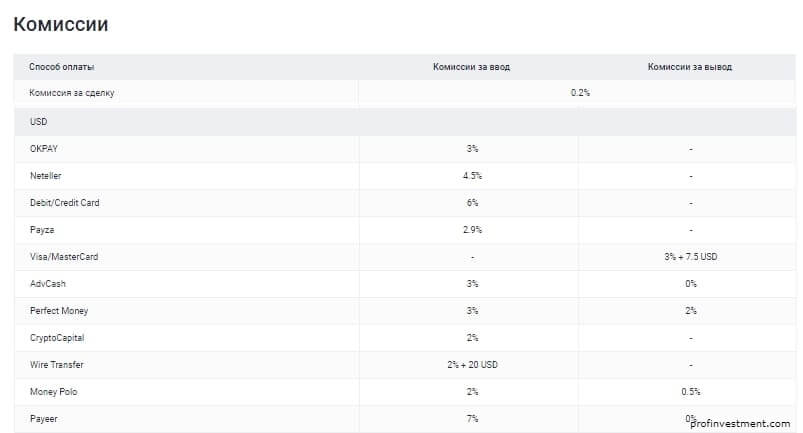Click the profinvestment.com watermark link
This screenshot has height=433, width=803.
tap(740, 424)
